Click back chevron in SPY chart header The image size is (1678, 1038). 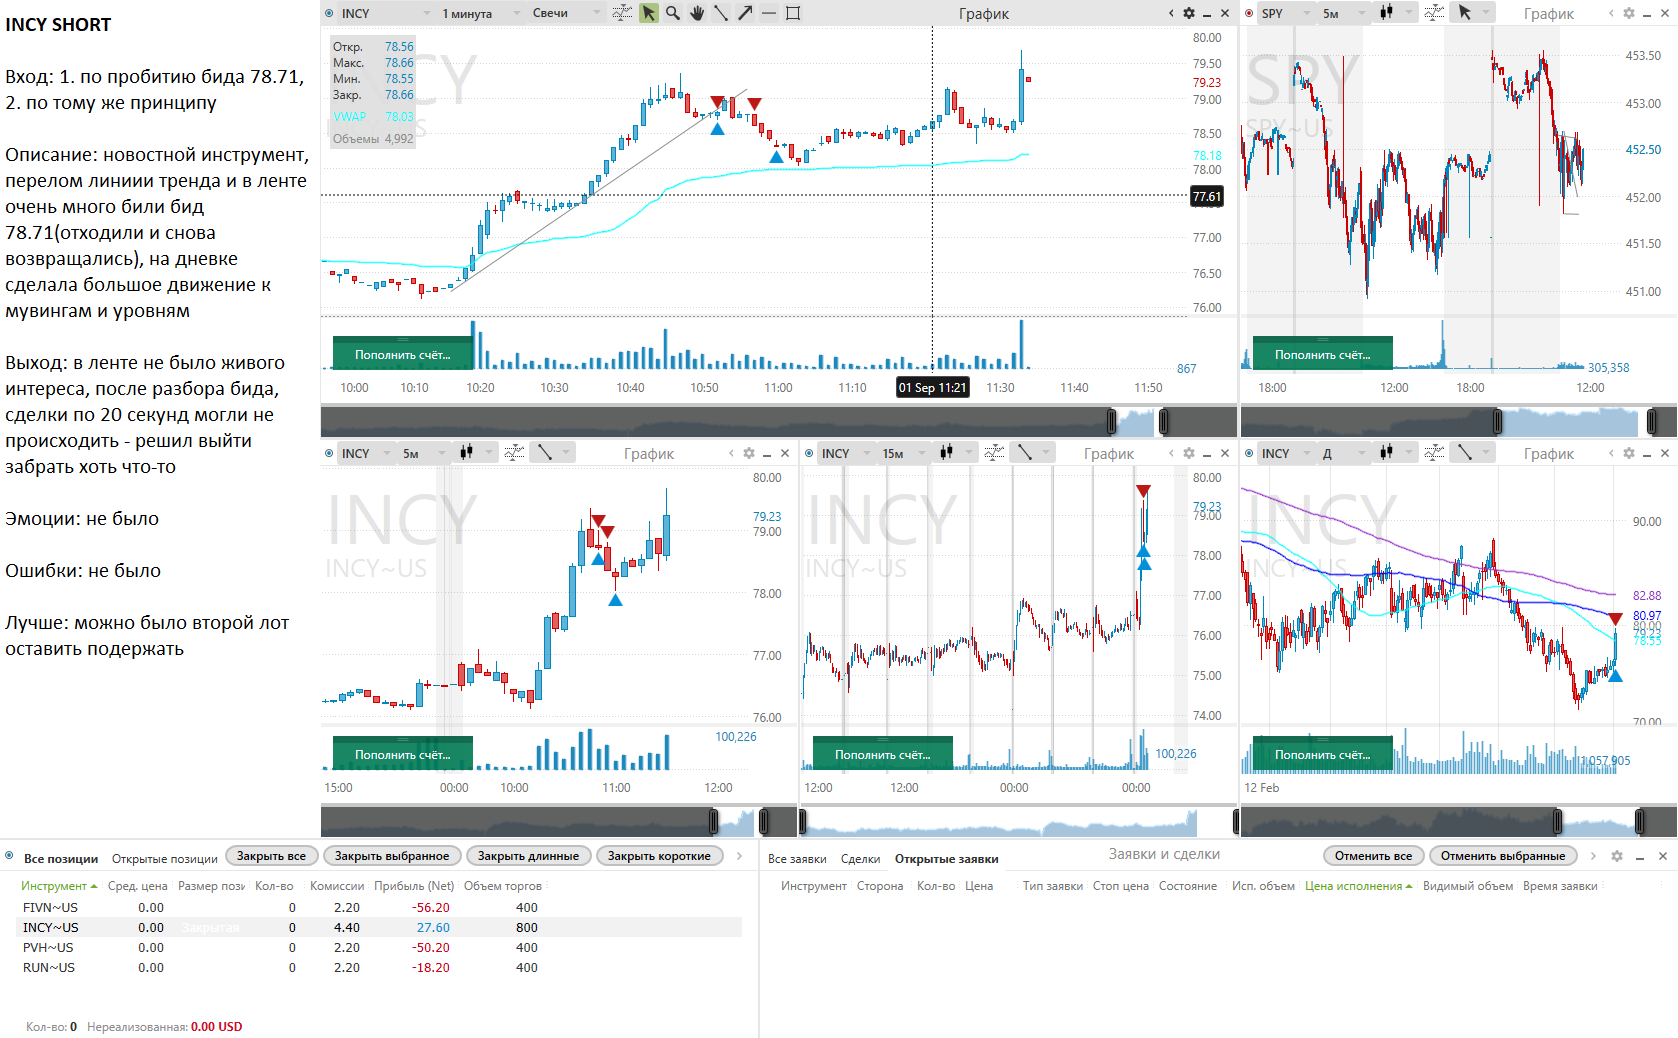(x=1611, y=13)
